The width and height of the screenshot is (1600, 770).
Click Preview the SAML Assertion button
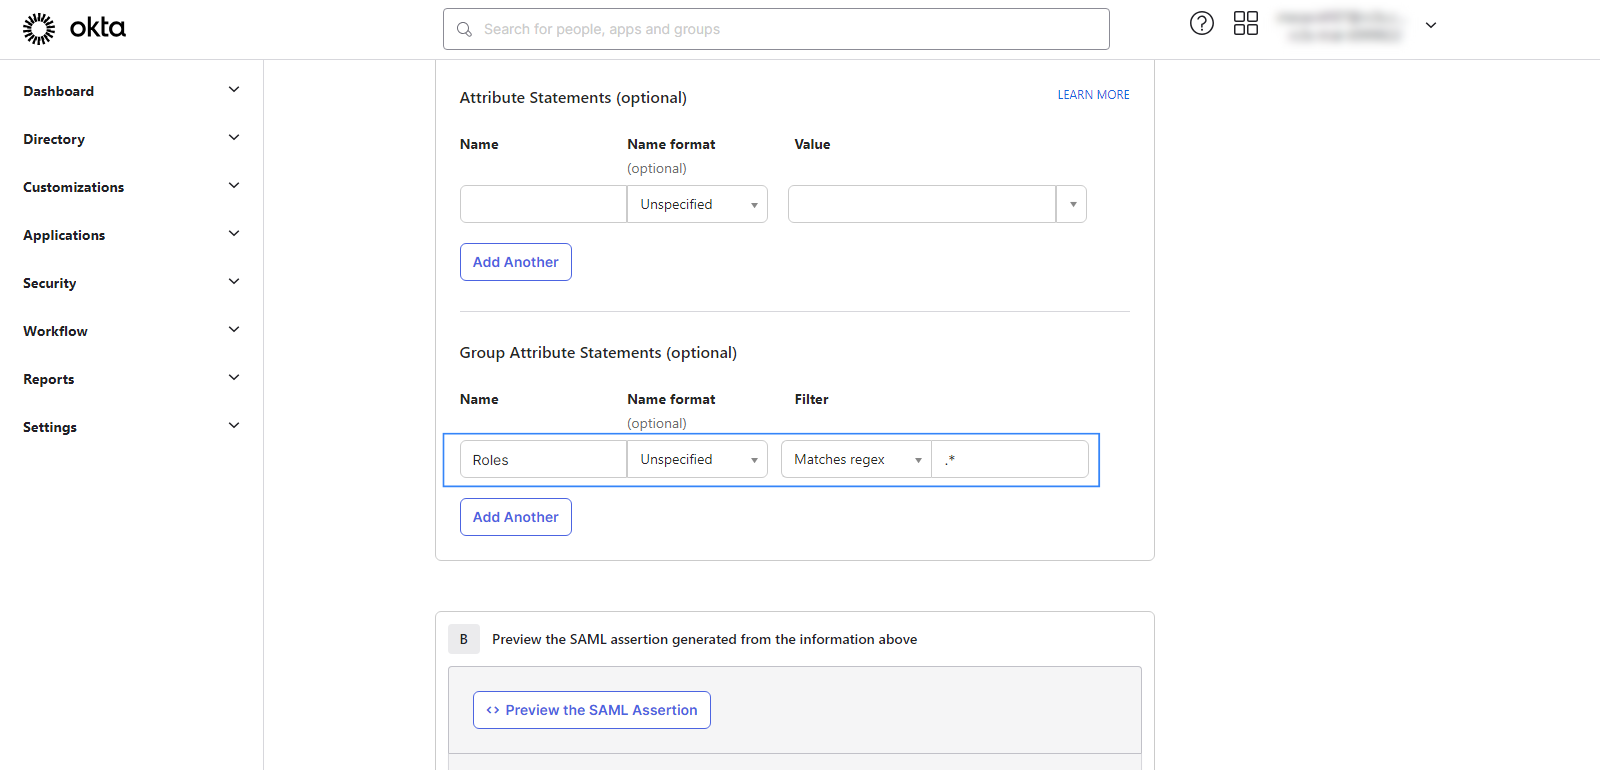pyautogui.click(x=591, y=710)
